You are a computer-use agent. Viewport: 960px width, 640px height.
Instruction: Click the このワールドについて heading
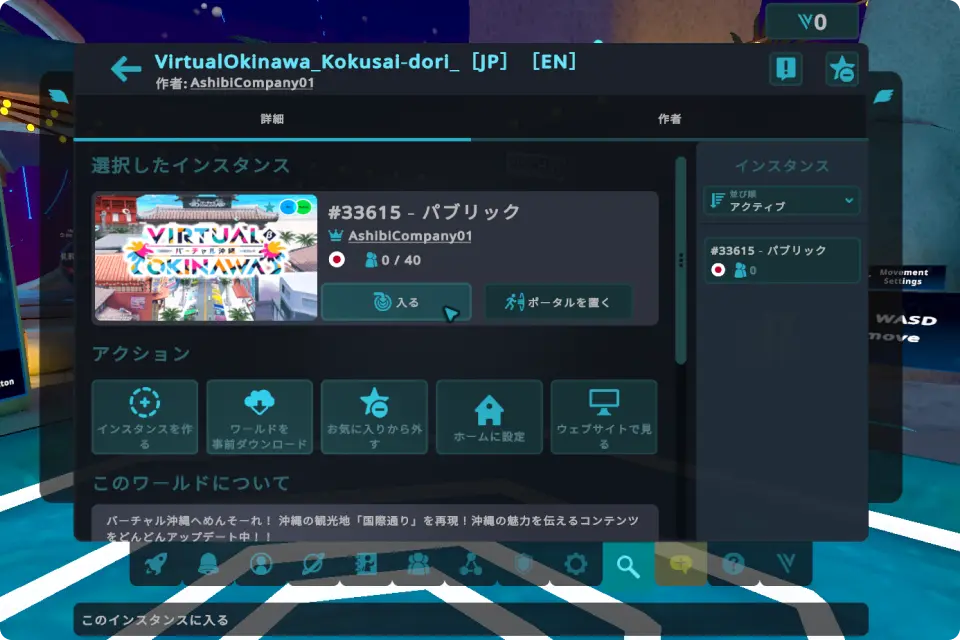tap(191, 483)
